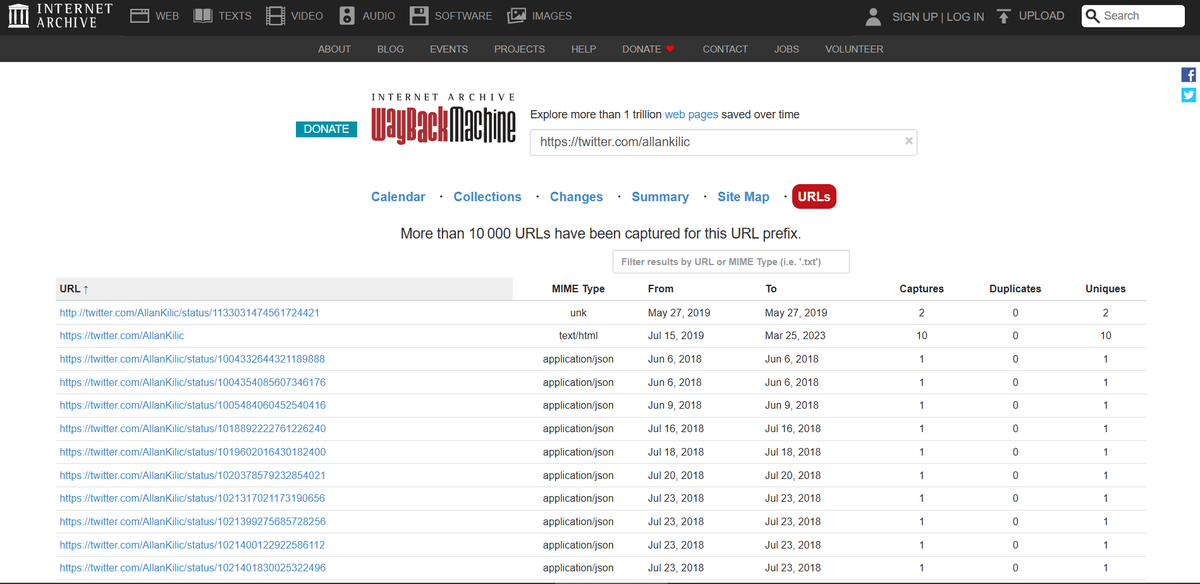Open status/1004354085607346176 URL link
Screen dimensions: 1200x584
[192, 382]
